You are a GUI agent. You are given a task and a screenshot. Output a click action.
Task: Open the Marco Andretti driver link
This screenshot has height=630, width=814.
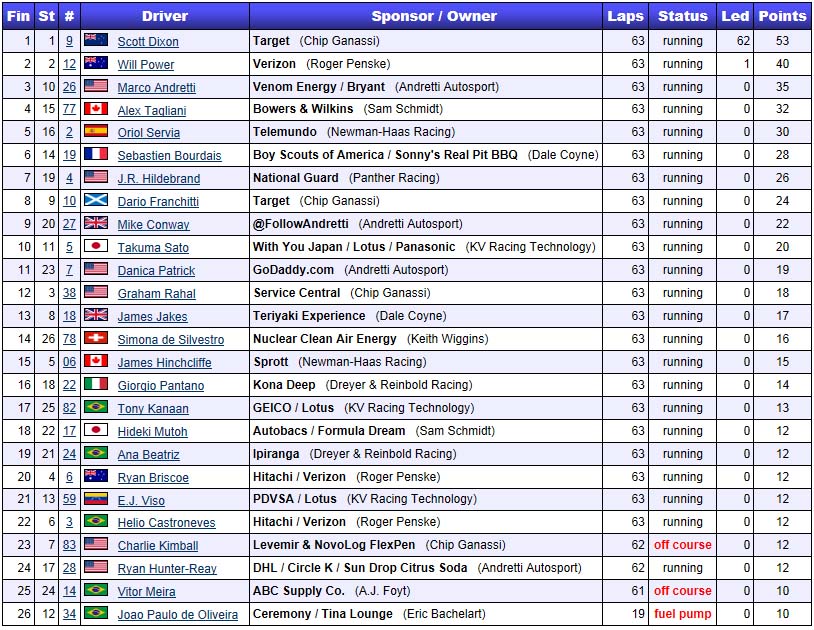[x=156, y=88]
